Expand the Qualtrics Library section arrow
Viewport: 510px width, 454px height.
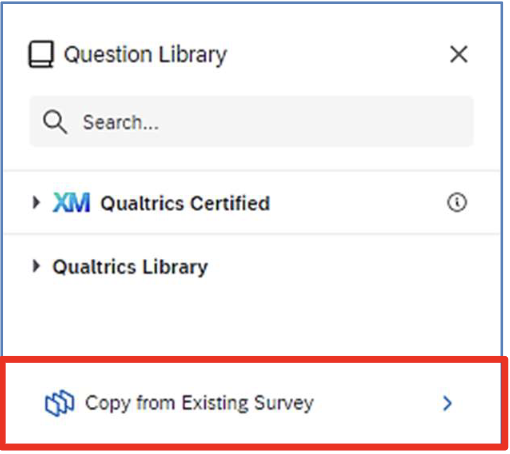pyautogui.click(x=36, y=266)
